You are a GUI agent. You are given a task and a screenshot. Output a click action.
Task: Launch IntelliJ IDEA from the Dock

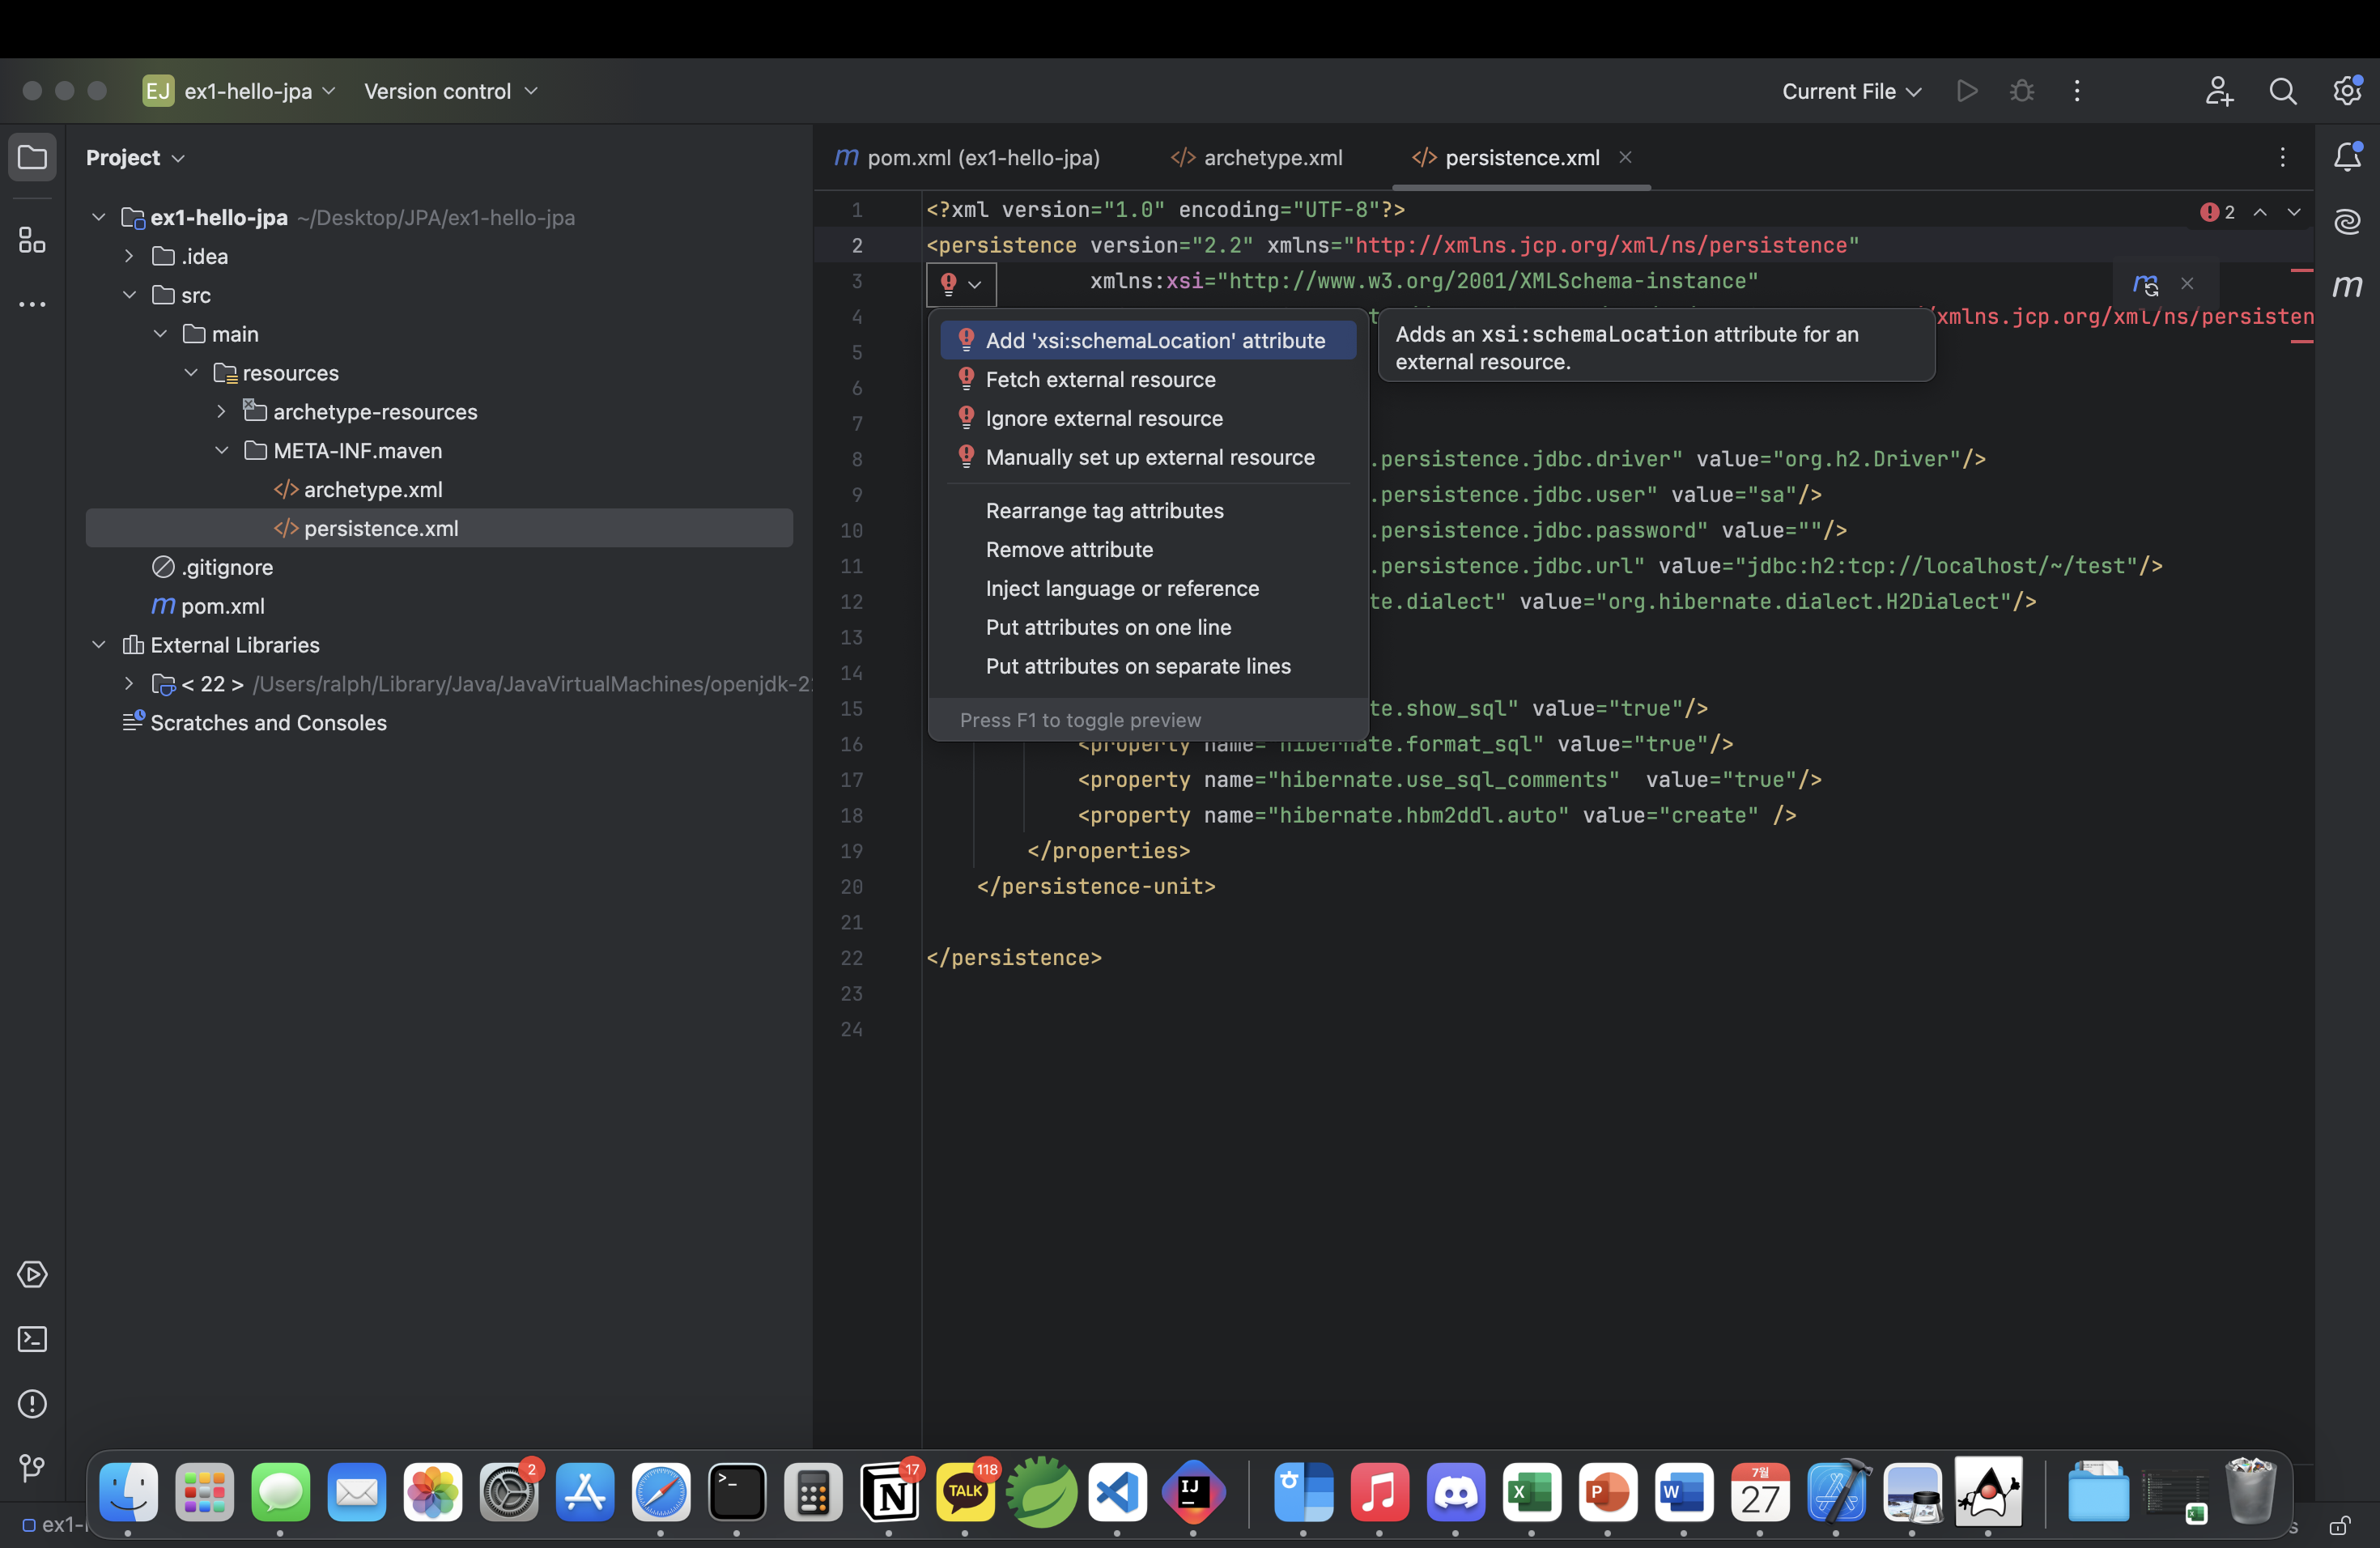(1193, 1492)
